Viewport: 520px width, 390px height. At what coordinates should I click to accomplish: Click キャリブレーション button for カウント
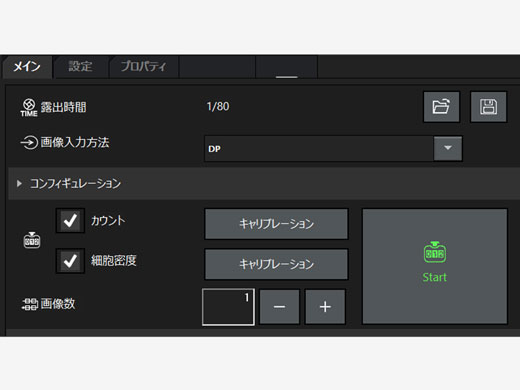pos(276,224)
